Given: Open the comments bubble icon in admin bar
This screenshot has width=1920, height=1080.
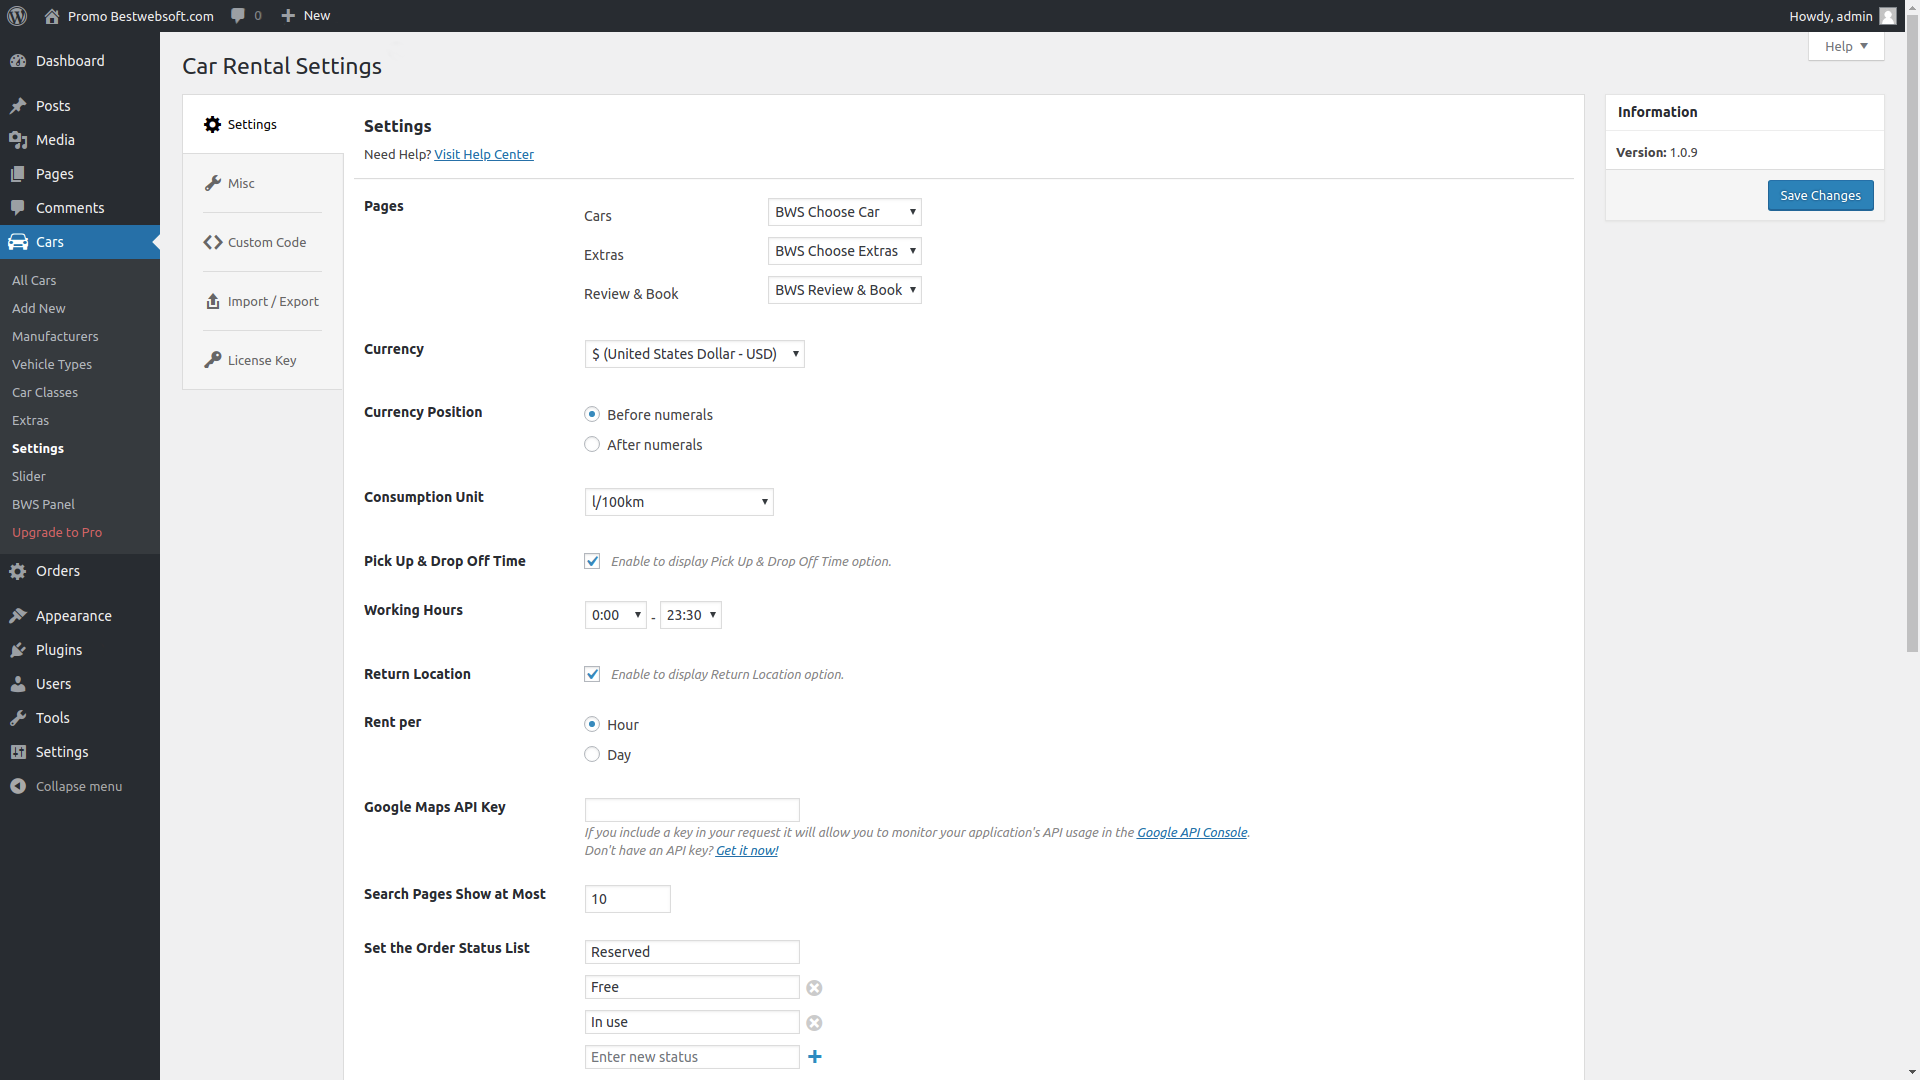Looking at the screenshot, I should [238, 16].
